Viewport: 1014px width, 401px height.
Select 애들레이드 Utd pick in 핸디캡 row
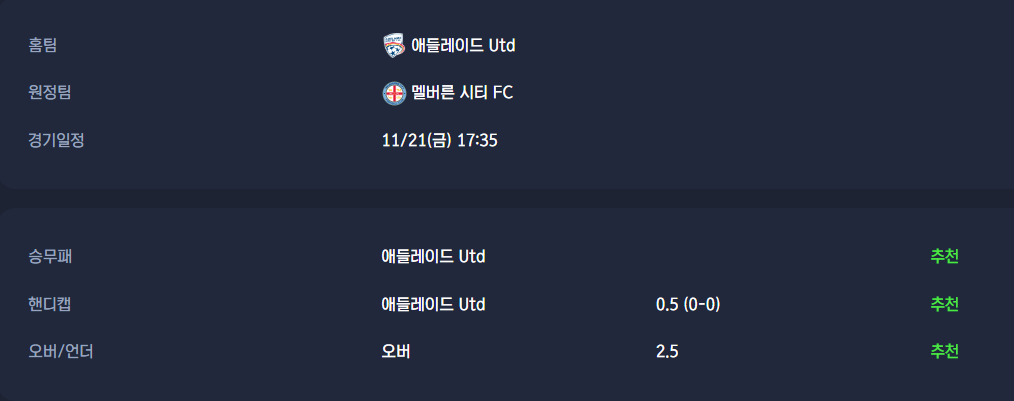click(433, 304)
